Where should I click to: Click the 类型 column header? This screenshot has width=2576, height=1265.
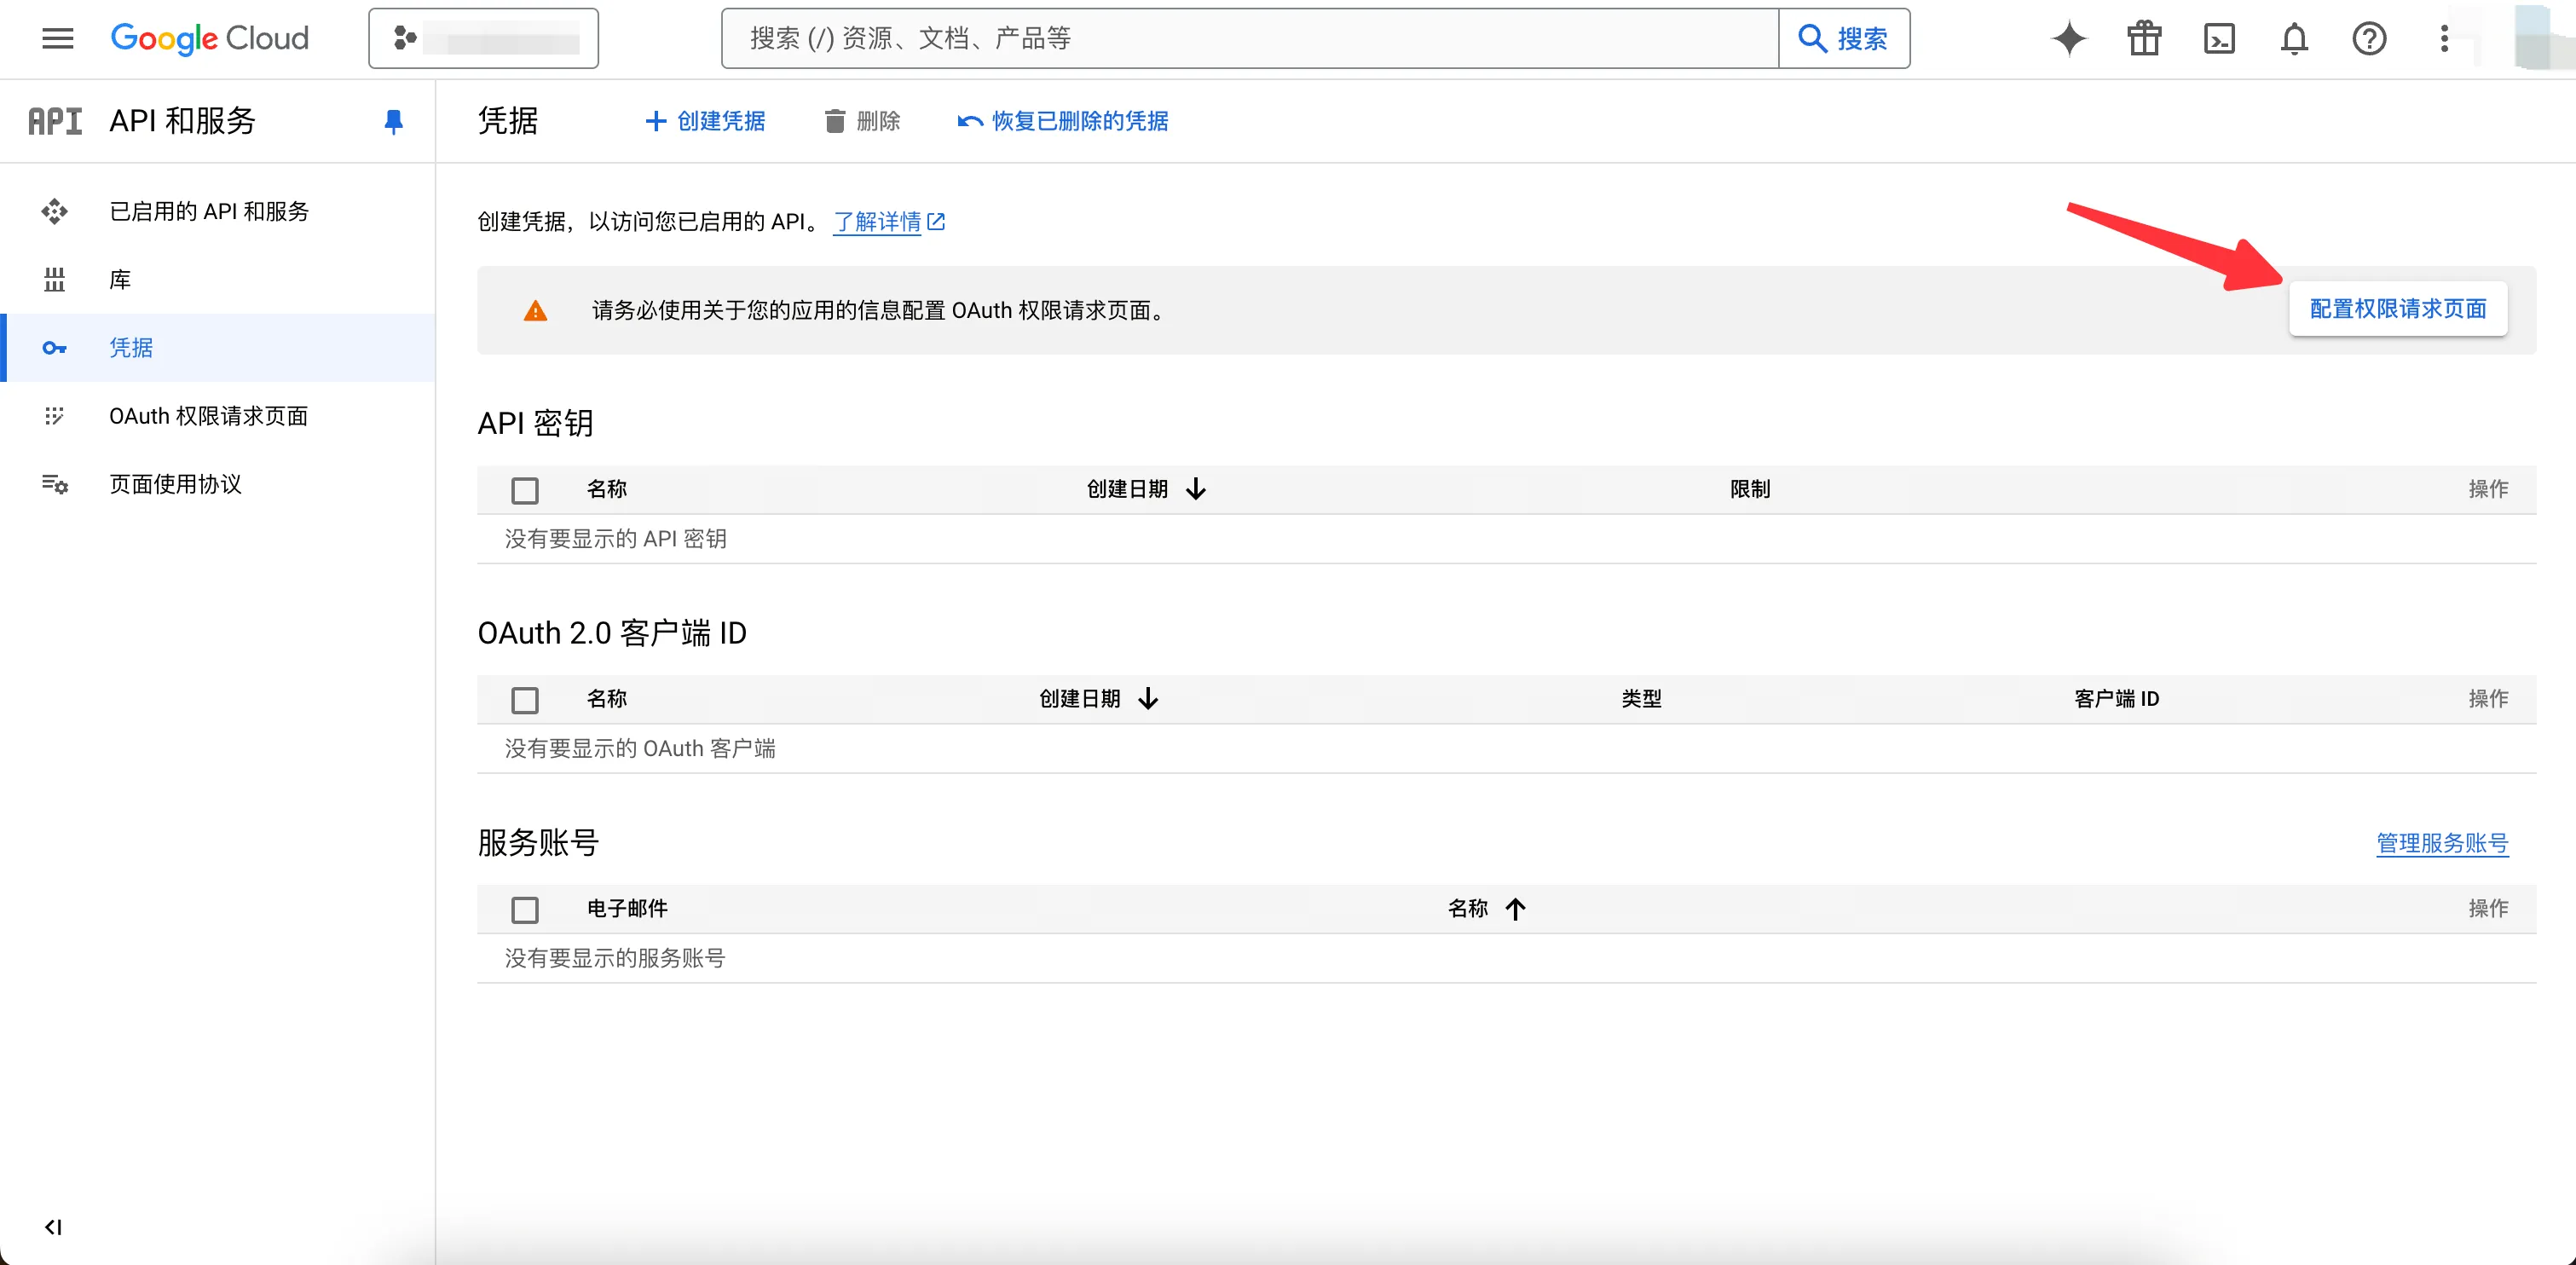pyautogui.click(x=1641, y=698)
